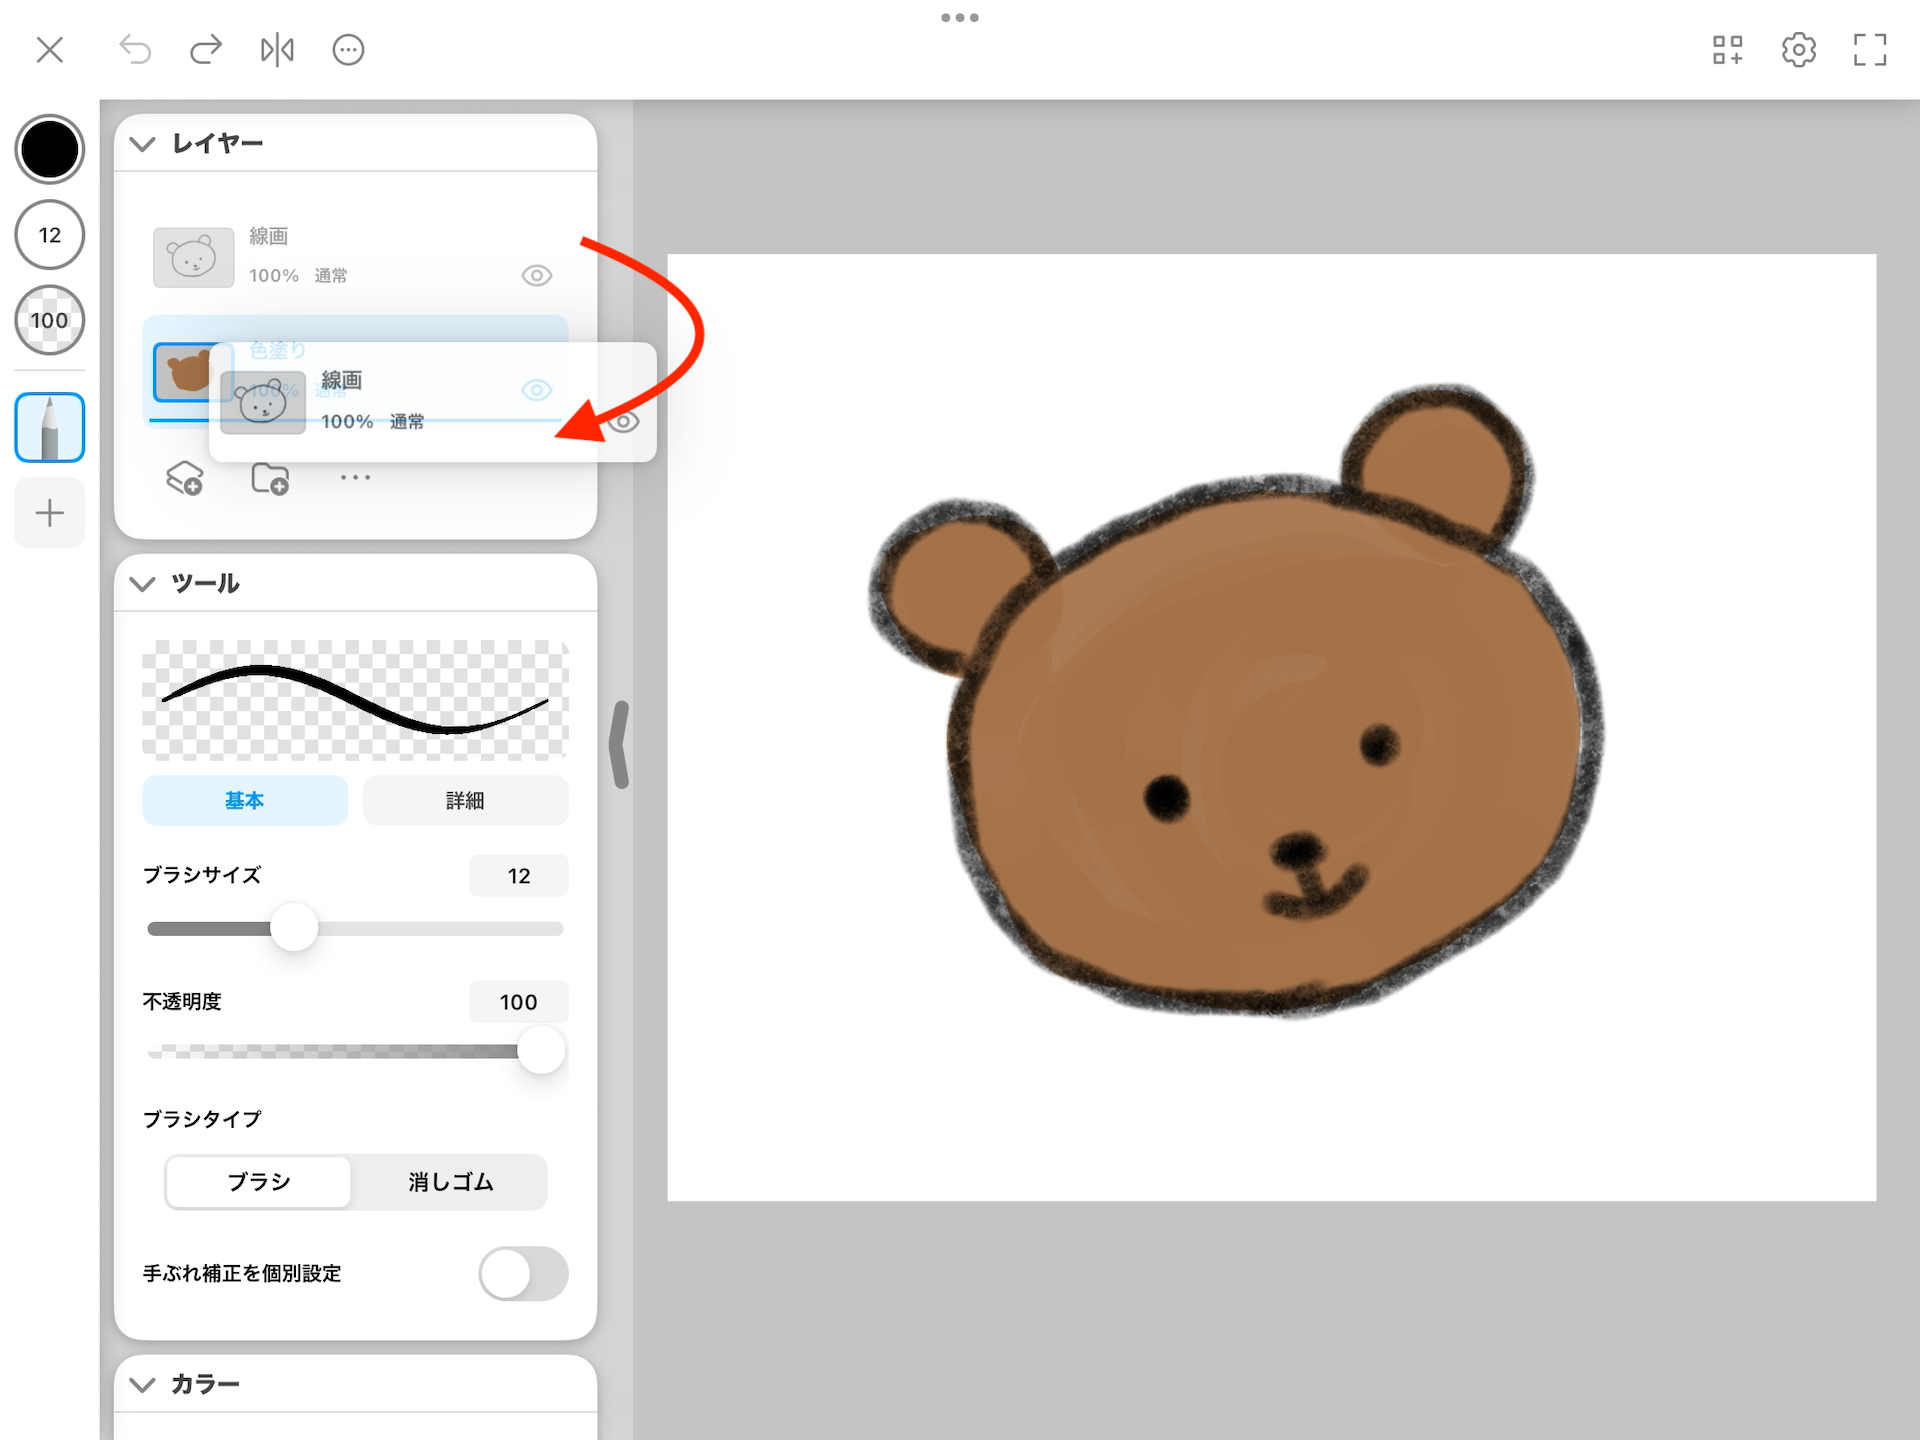Select the brown bear 色塗り layer thumbnail
The image size is (1920, 1440).
pyautogui.click(x=185, y=372)
